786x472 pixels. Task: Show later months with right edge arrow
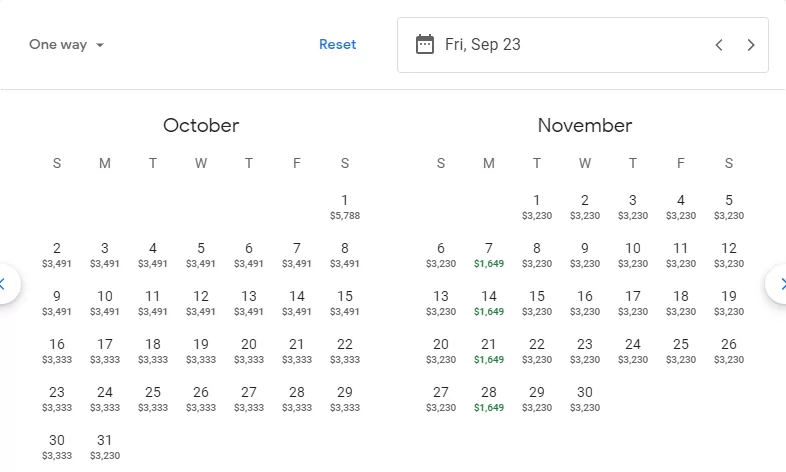(778, 284)
